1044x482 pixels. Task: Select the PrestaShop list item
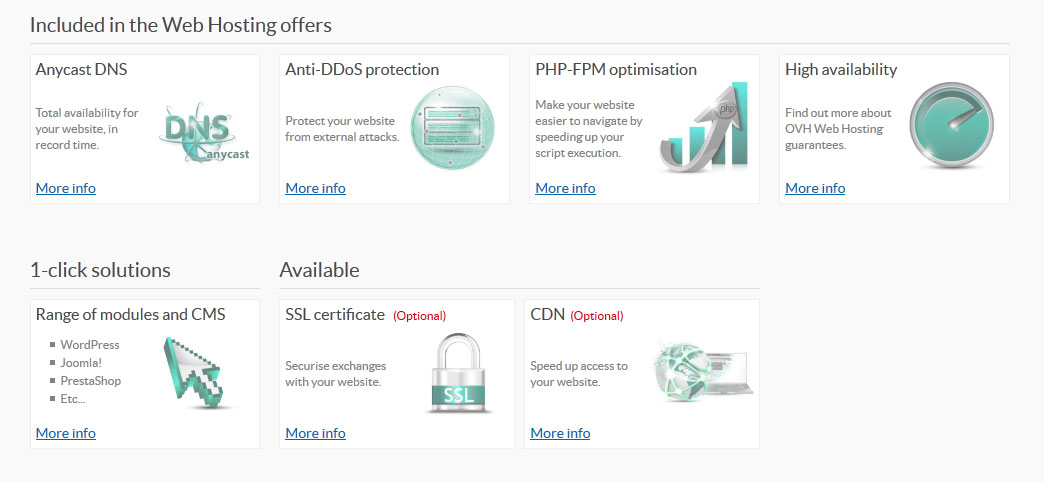point(91,381)
